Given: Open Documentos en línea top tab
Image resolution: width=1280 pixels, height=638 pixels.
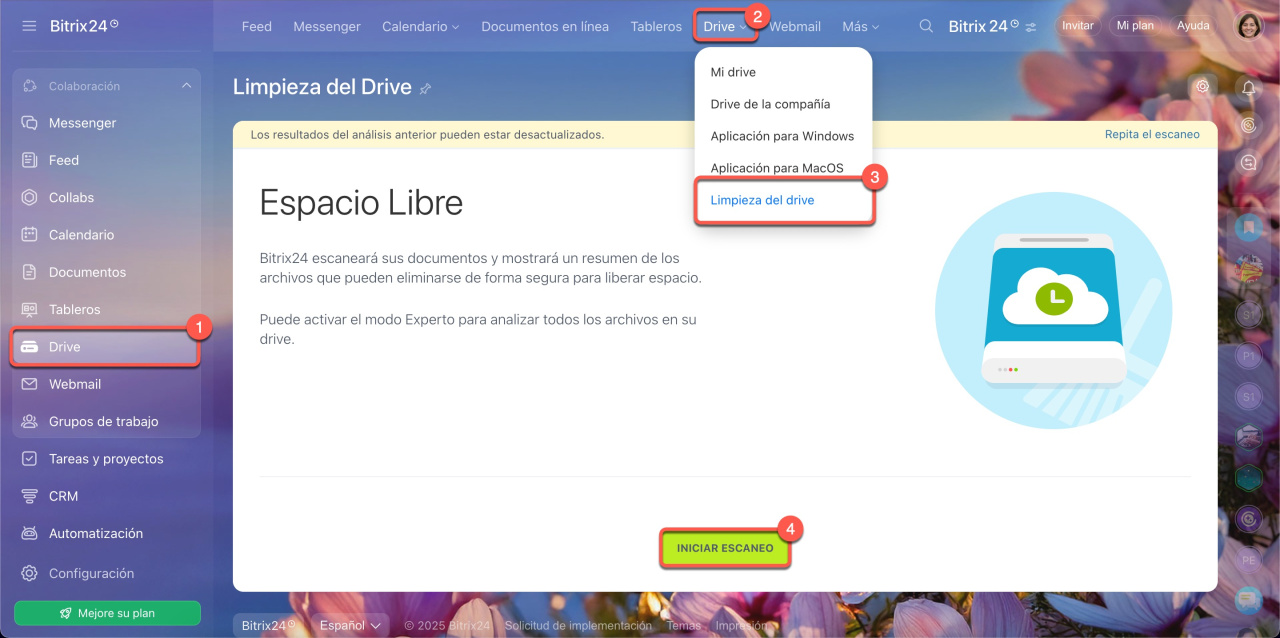Looking at the screenshot, I should (545, 27).
